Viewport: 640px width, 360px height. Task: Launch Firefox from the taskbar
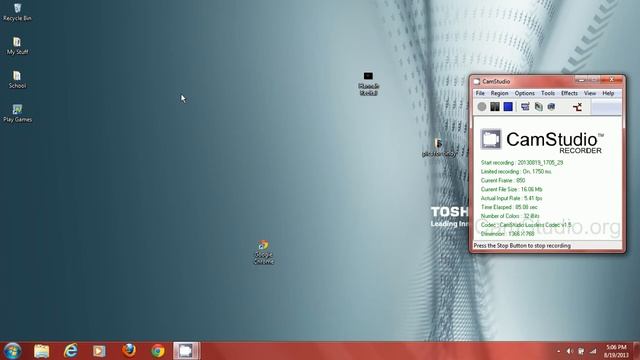click(129, 351)
